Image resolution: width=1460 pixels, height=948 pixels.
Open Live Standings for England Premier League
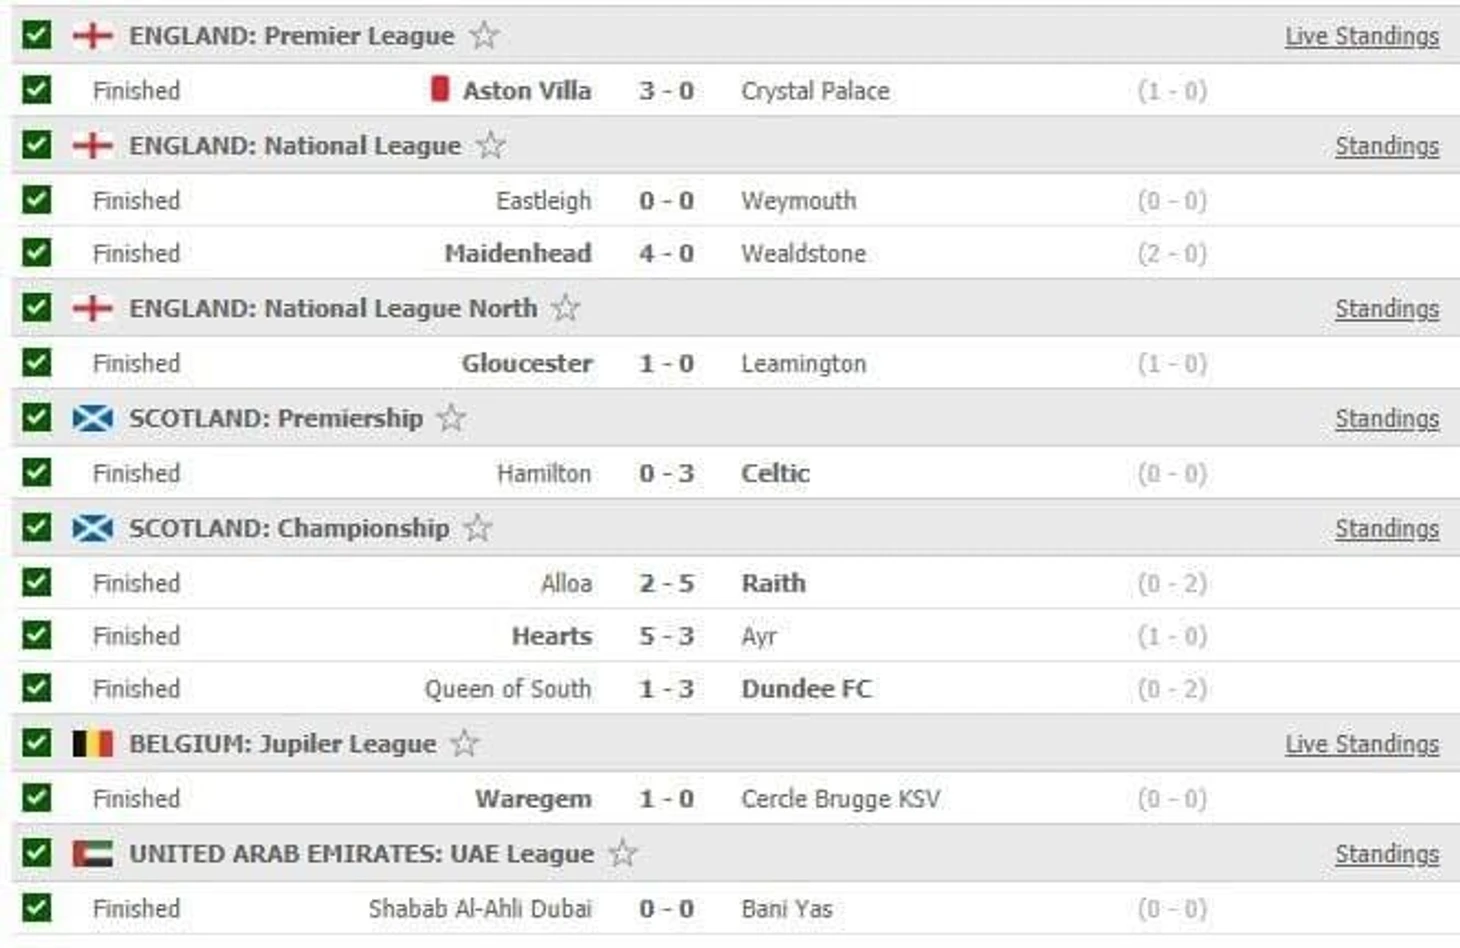[x=1362, y=36]
